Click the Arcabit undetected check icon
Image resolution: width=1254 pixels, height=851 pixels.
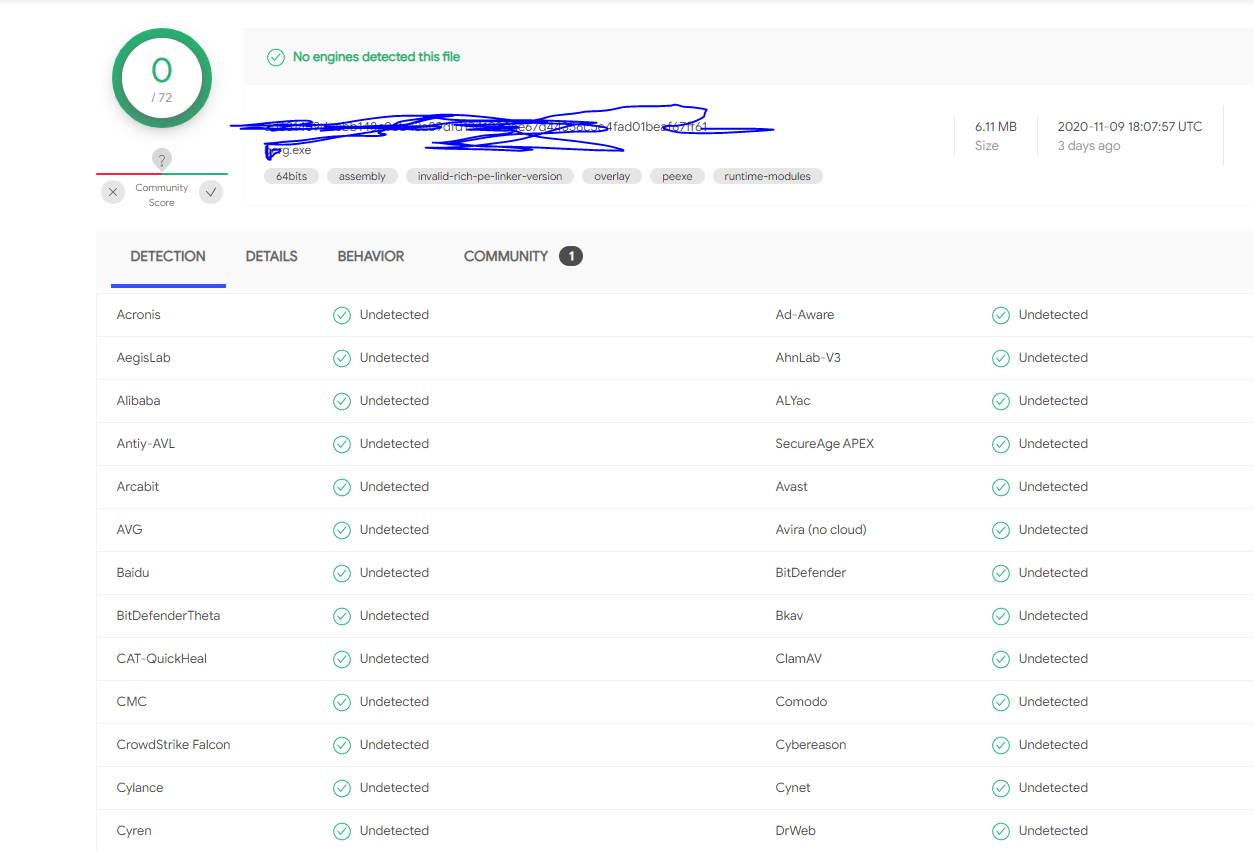[x=342, y=487]
